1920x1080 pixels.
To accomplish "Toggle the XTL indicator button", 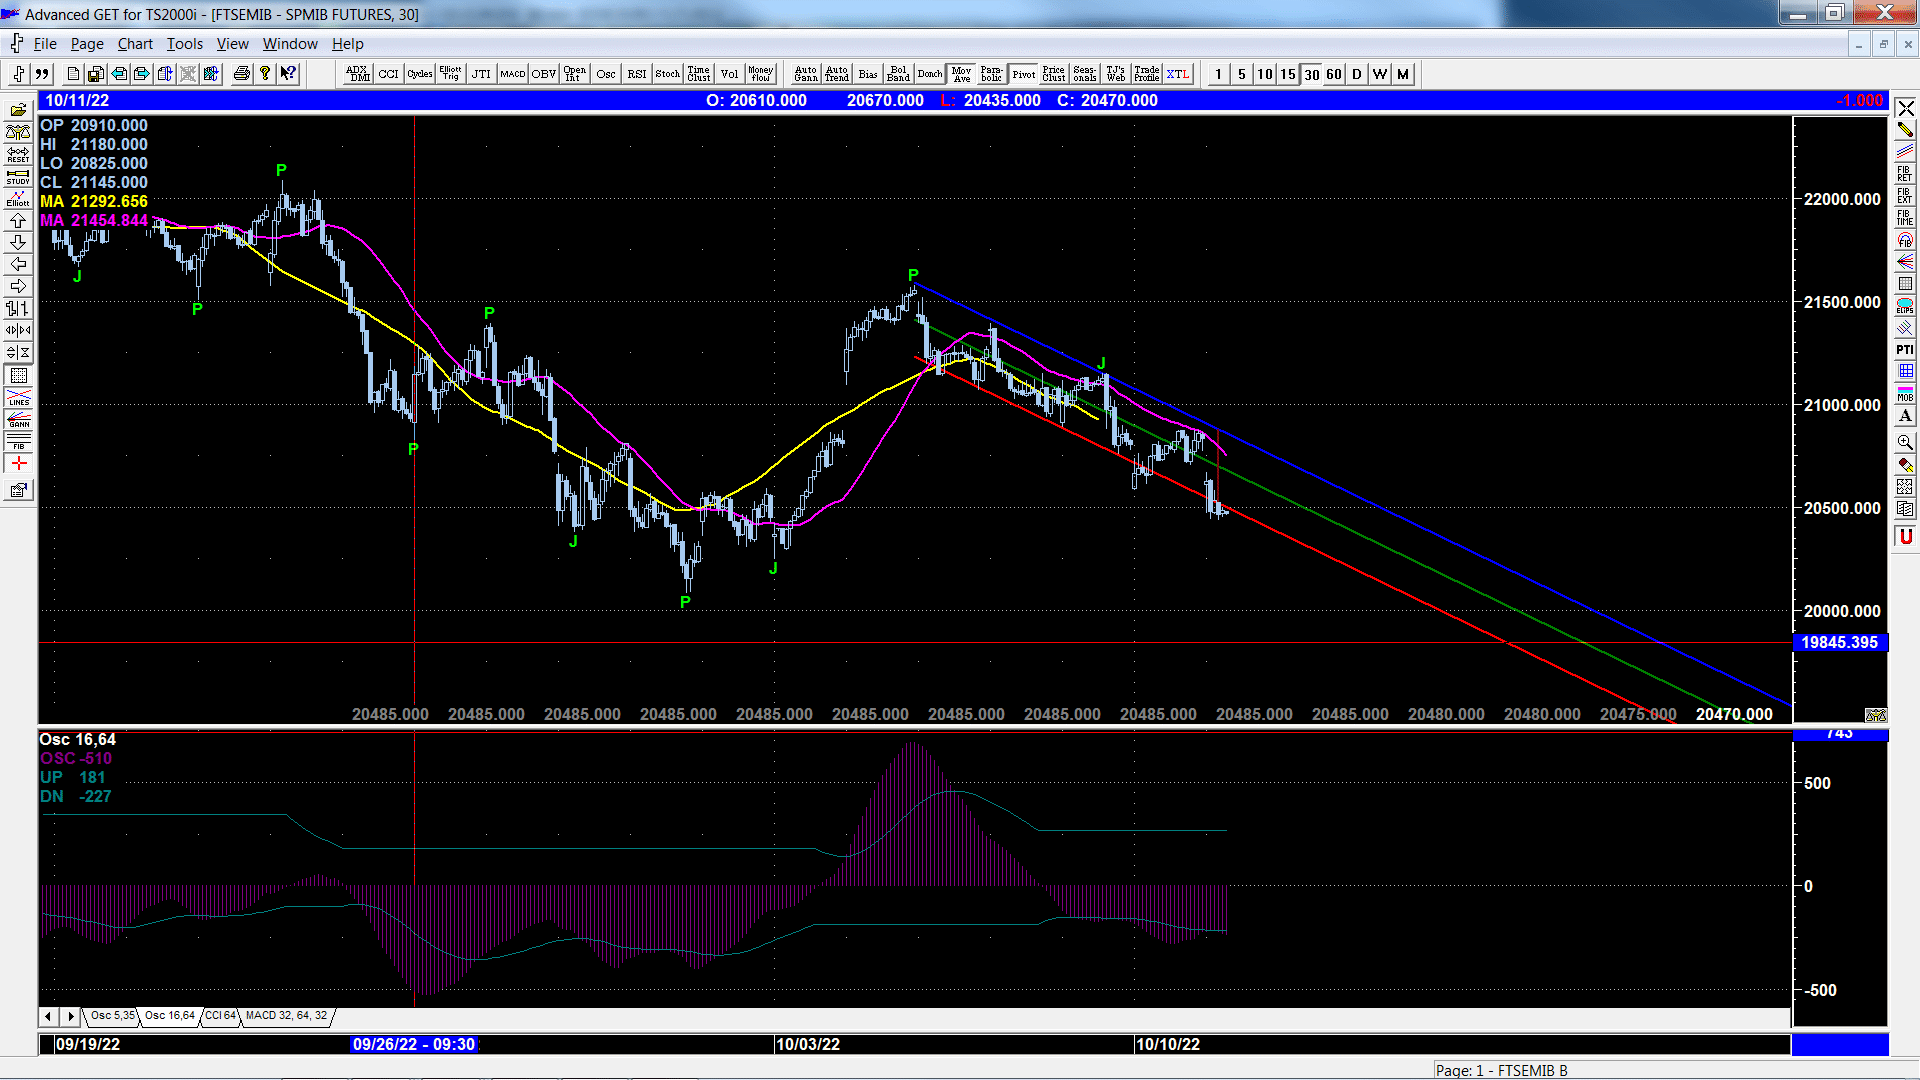I will coord(1179,74).
